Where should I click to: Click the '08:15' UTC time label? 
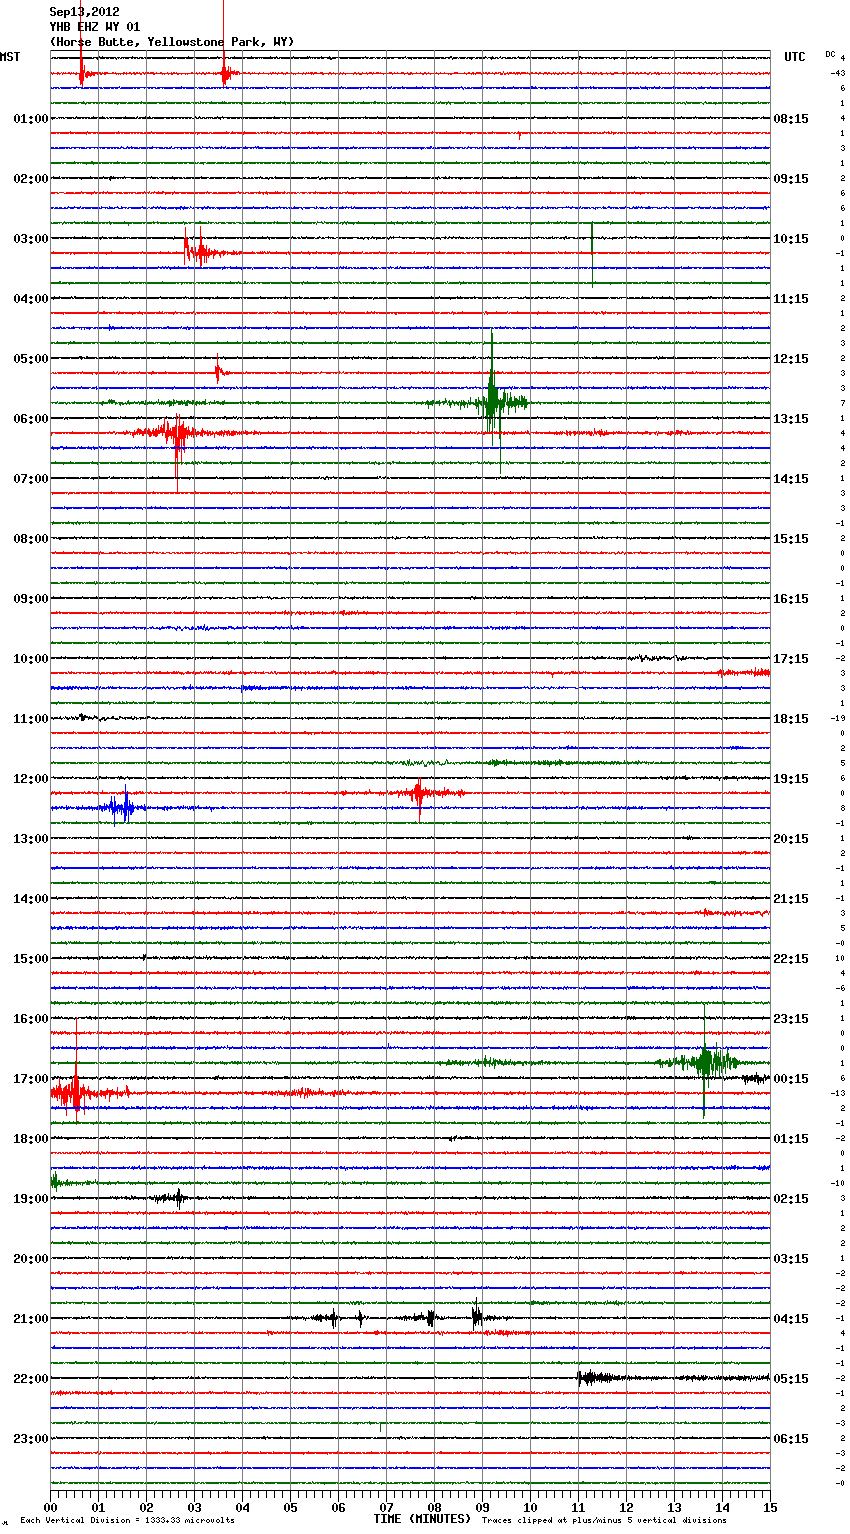click(x=791, y=119)
